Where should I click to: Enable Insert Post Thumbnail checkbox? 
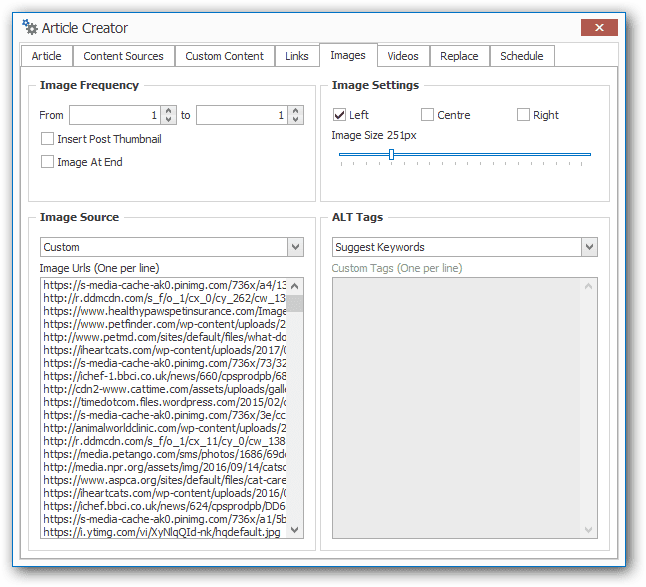47,139
